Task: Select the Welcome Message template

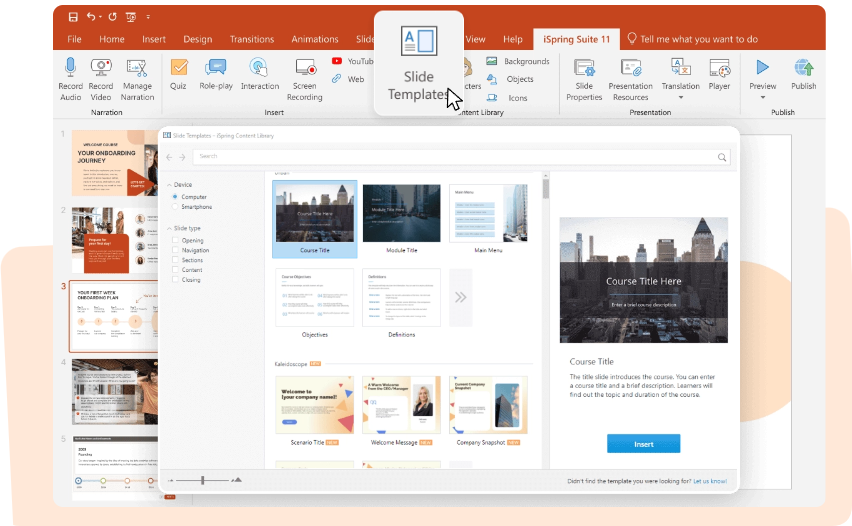Action: click(x=402, y=411)
